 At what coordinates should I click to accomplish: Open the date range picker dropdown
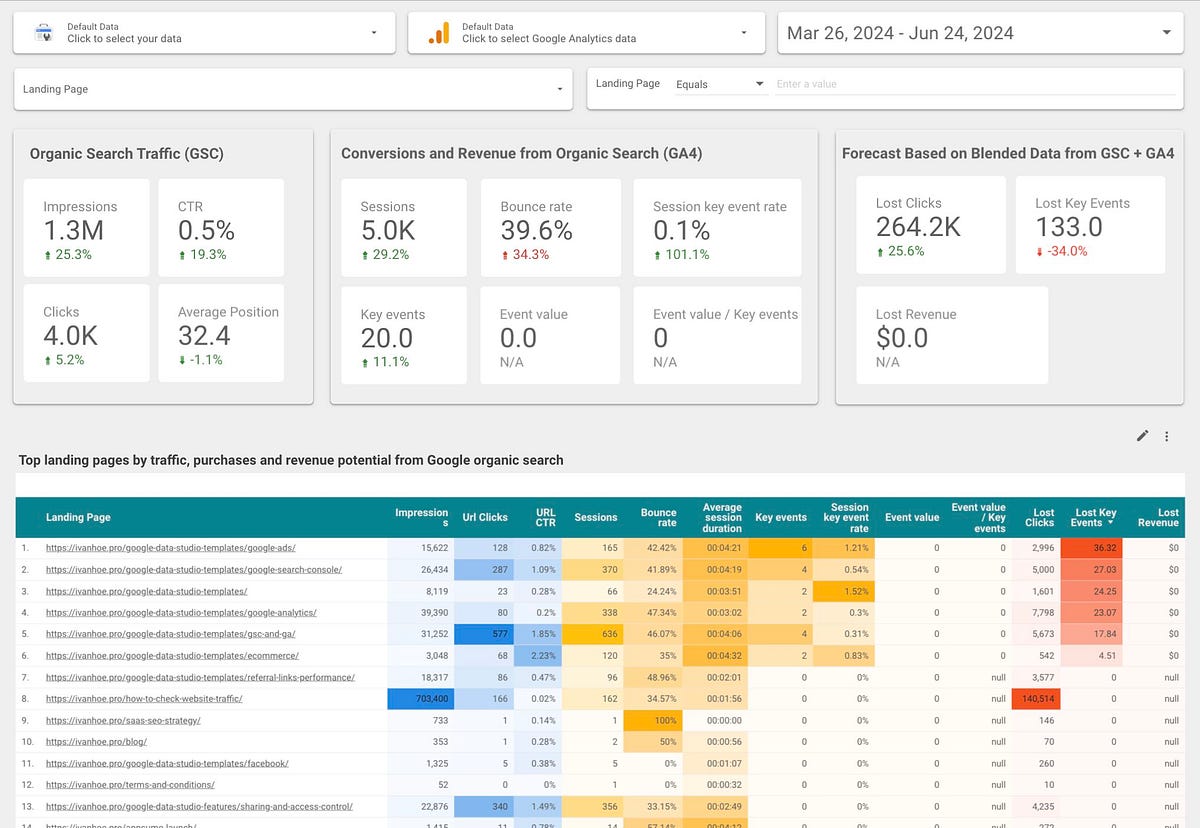(x=1166, y=33)
